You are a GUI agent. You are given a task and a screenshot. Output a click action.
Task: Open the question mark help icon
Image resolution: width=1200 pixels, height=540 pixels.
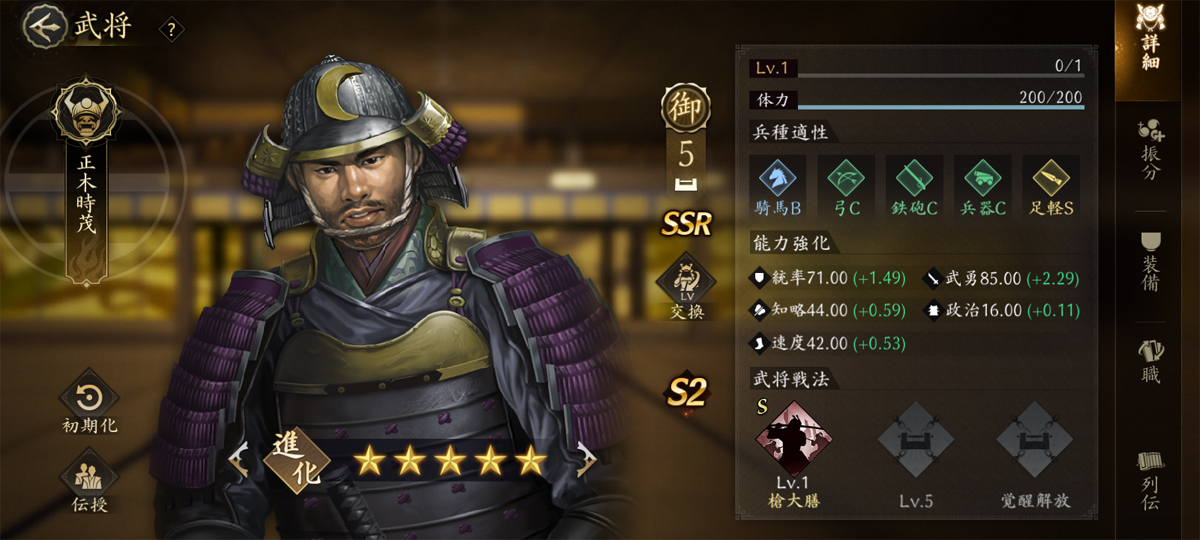pyautogui.click(x=171, y=30)
